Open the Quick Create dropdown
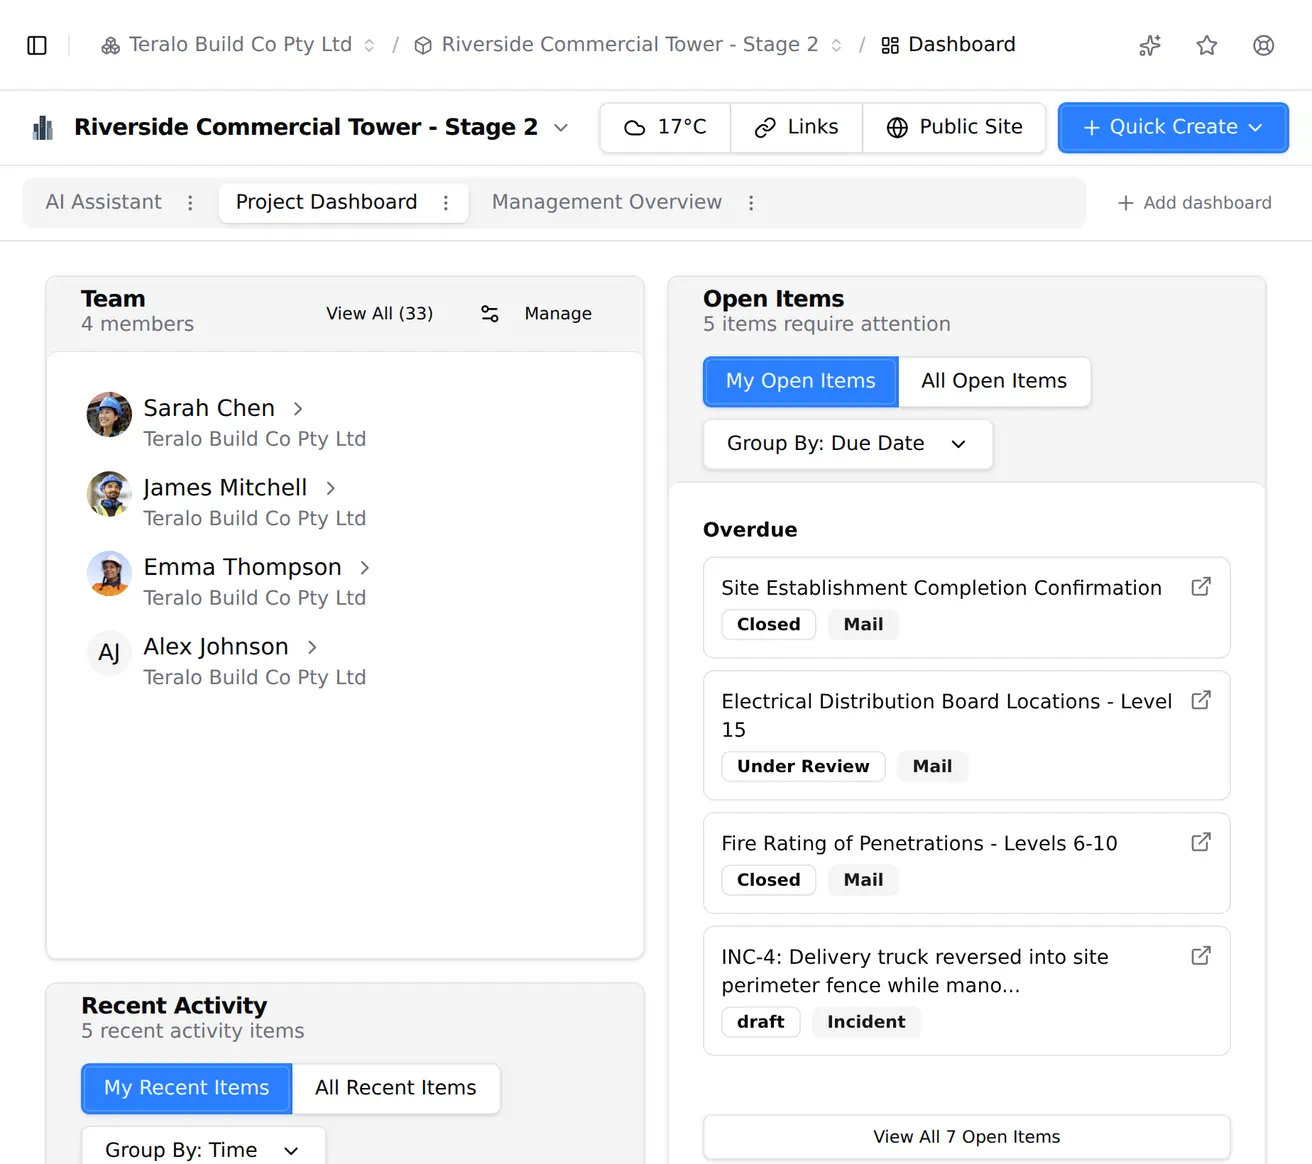 coord(1173,127)
